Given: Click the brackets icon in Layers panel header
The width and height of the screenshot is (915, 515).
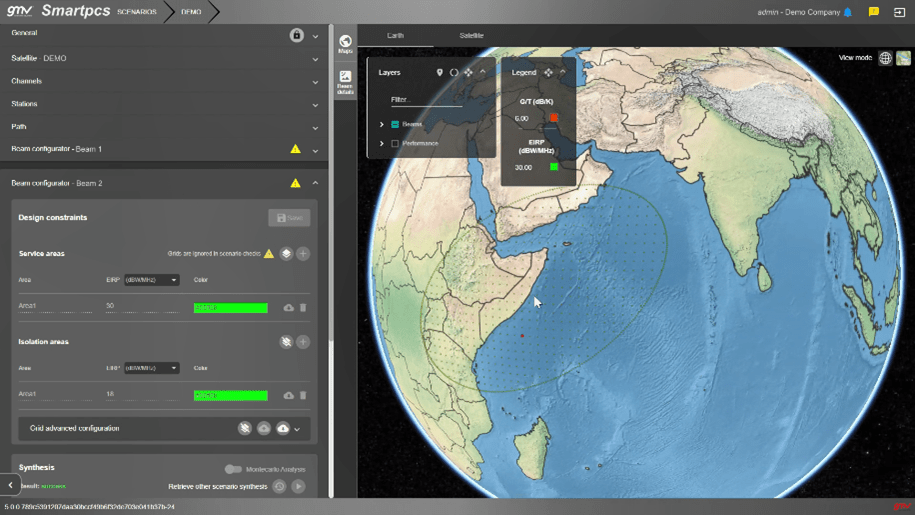Looking at the screenshot, I should (454, 72).
